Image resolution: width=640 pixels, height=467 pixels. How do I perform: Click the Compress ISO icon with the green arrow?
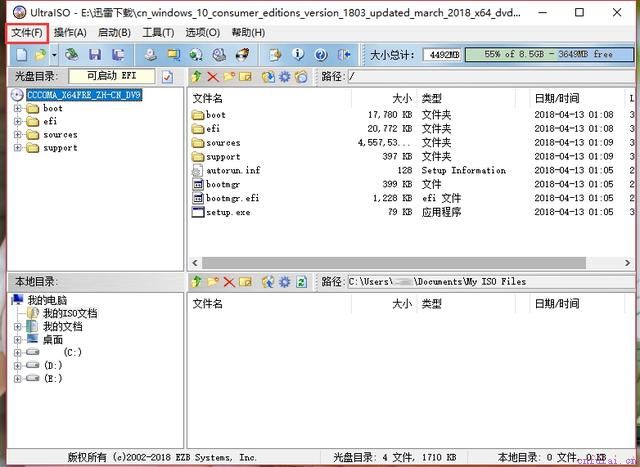click(196, 54)
